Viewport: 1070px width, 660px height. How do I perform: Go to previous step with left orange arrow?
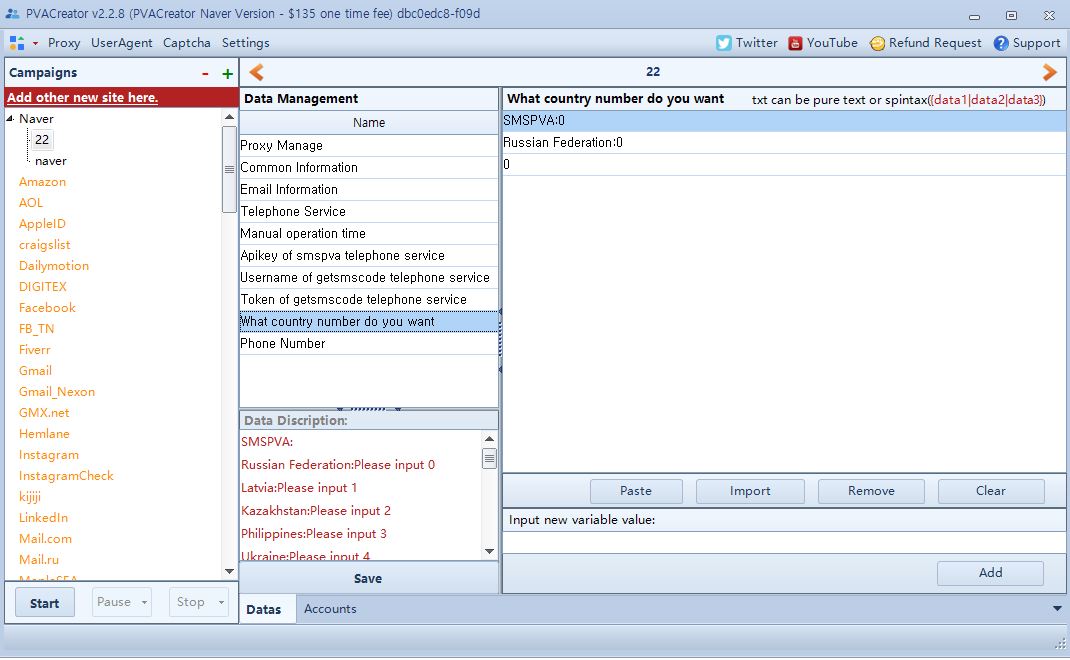click(x=256, y=72)
